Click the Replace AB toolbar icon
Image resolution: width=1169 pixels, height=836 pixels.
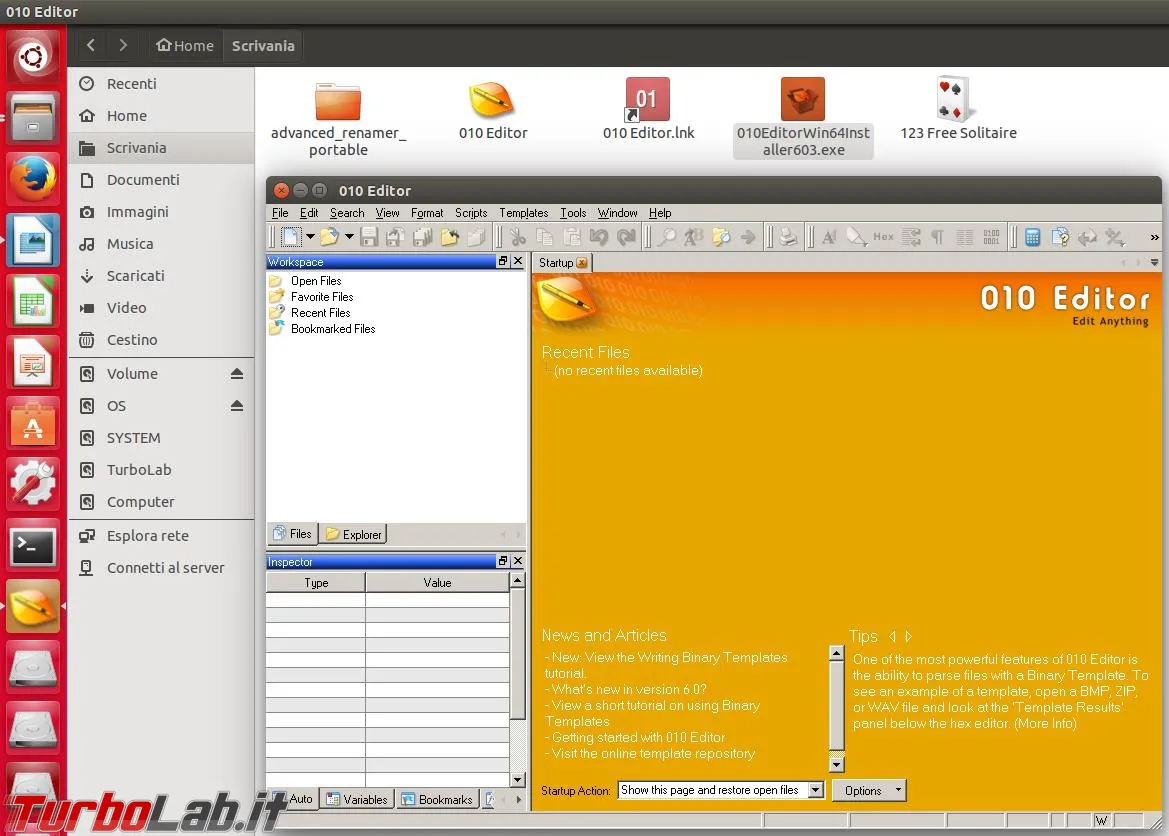(x=694, y=237)
